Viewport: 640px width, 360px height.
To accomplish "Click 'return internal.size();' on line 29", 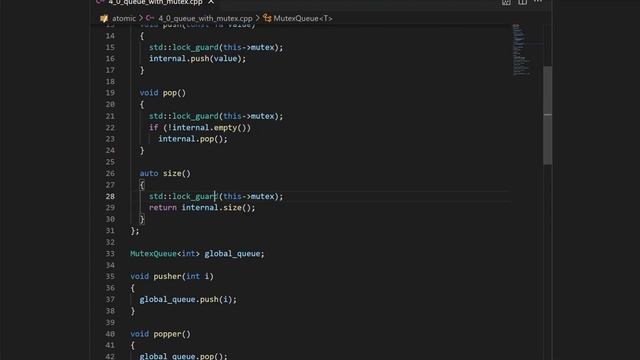I will coord(202,208).
